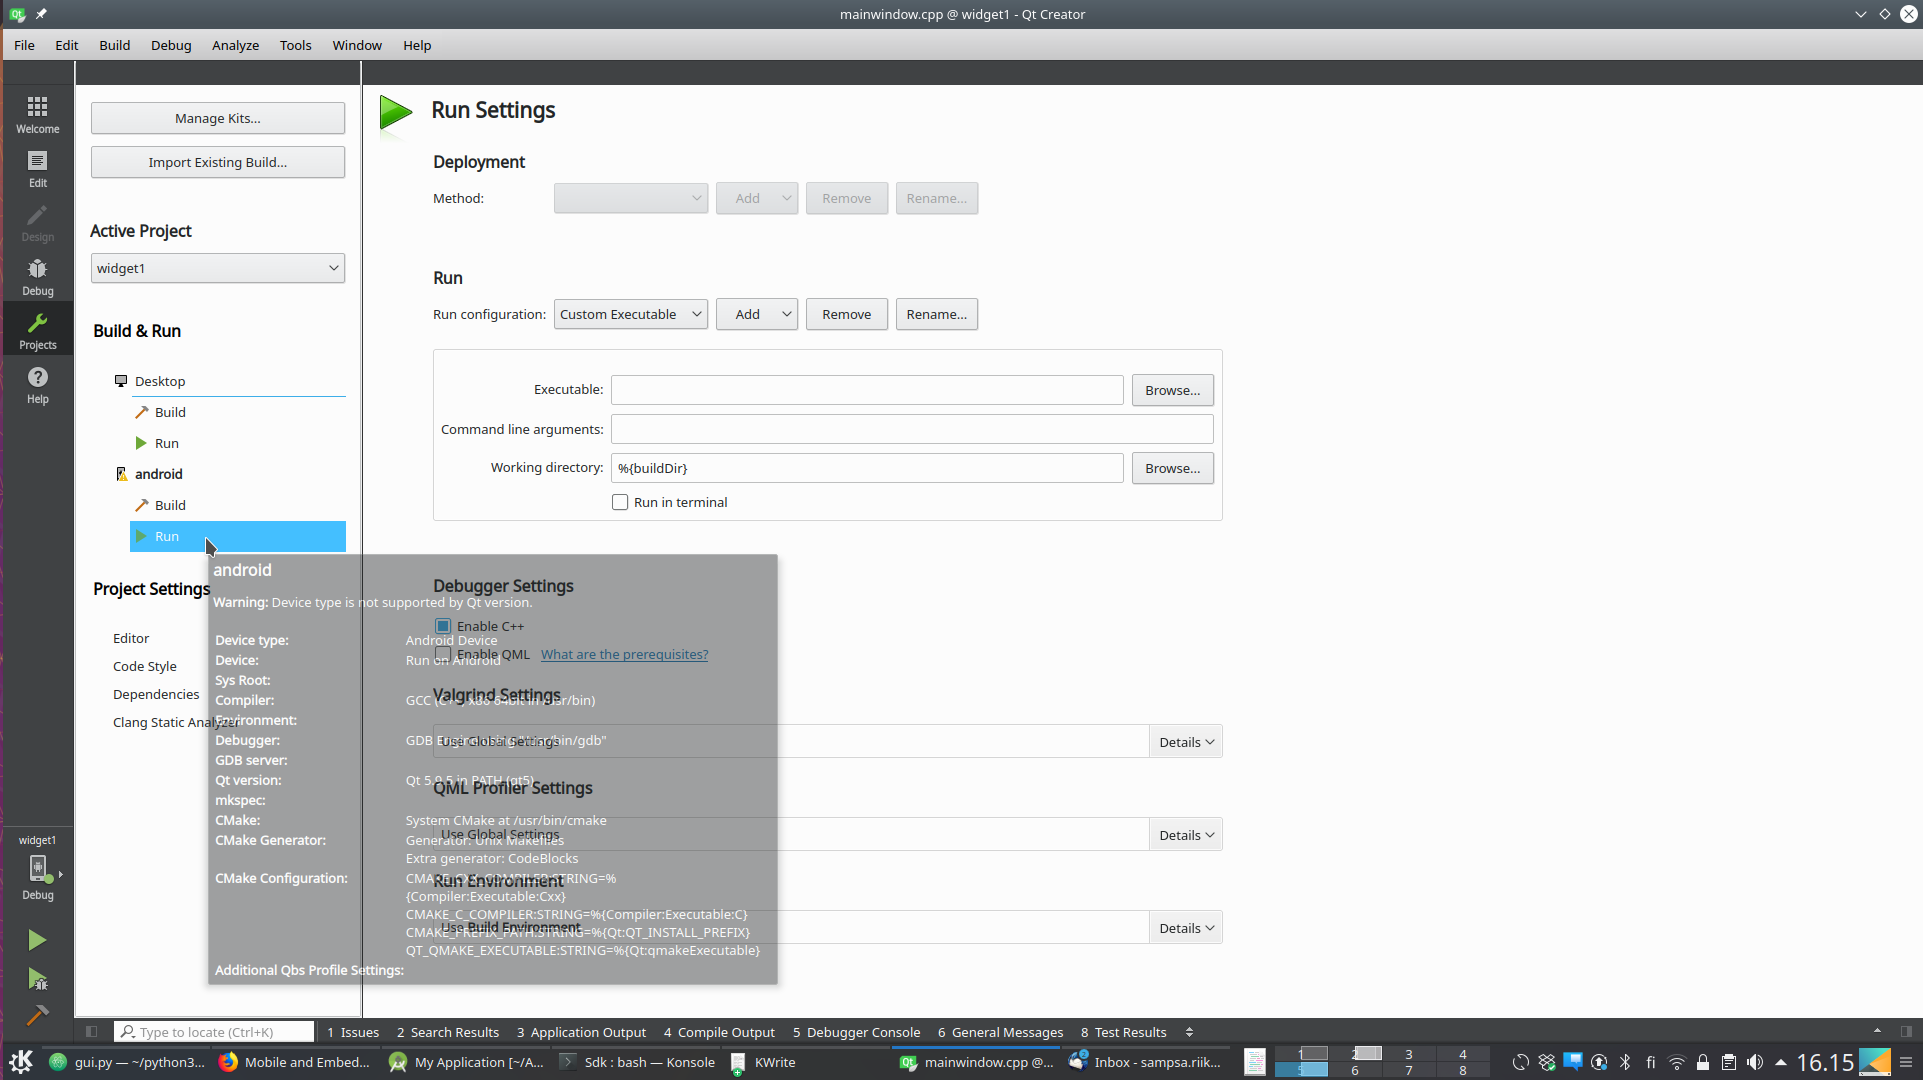The image size is (1923, 1080).
Task: Switch to Edit mode in sidebar
Action: pos(37,168)
